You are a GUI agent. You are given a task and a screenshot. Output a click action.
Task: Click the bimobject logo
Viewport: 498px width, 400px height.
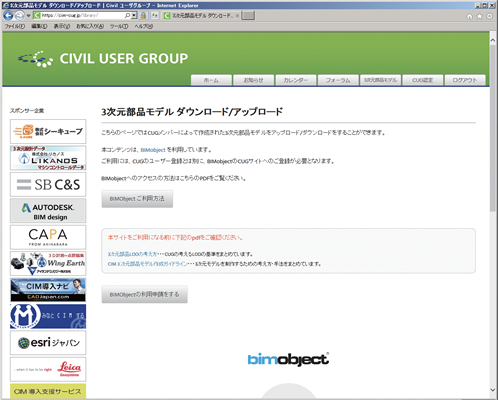[288, 359]
